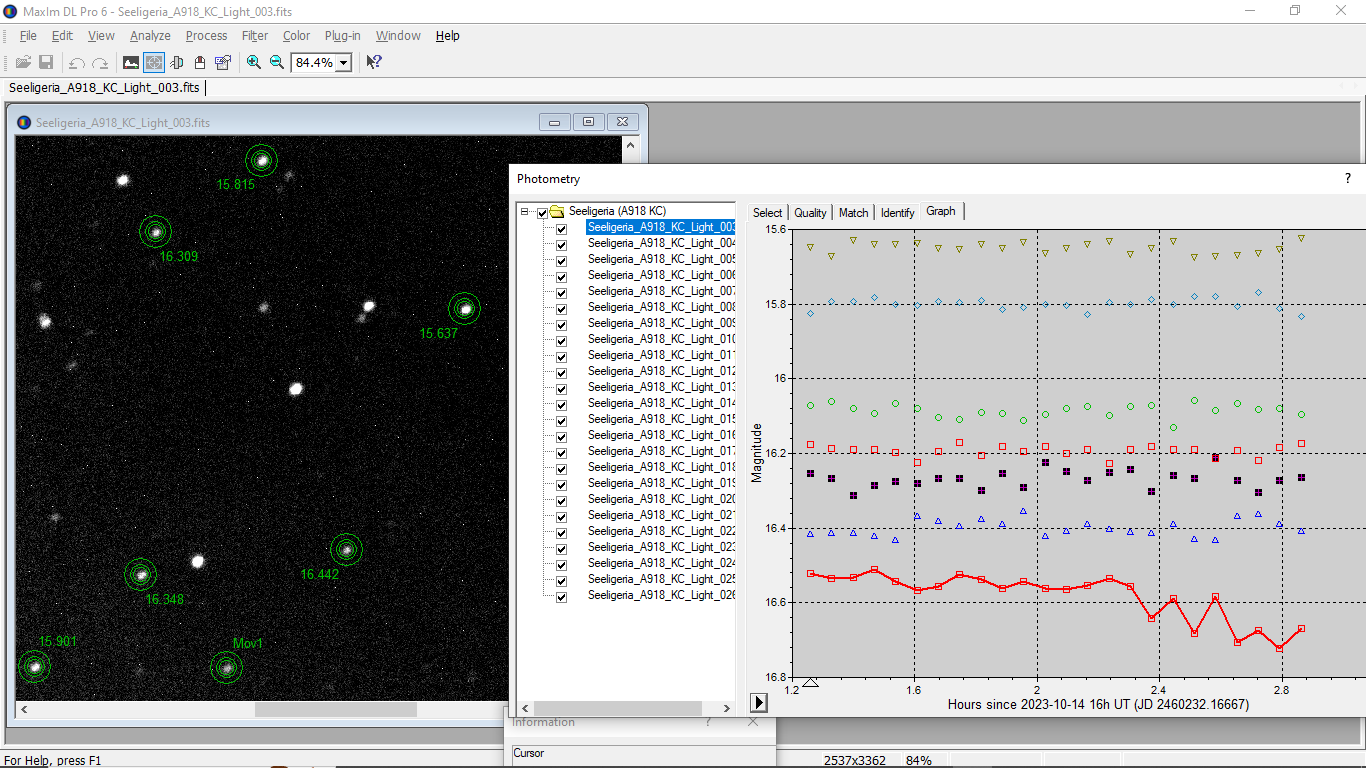Viewport: 1366px width, 768px height.
Task: Click the Zoom Out magnifier icon
Action: (277, 62)
